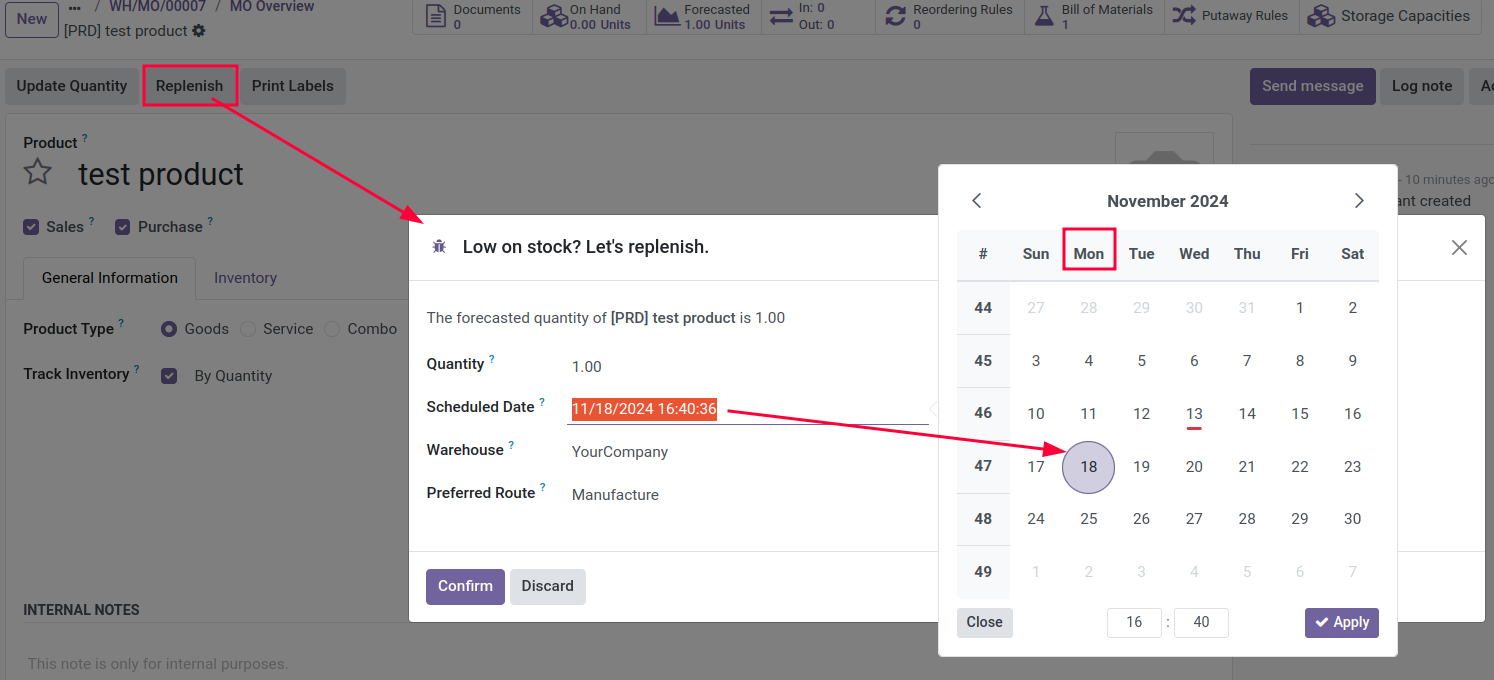Image resolution: width=1494 pixels, height=680 pixels.
Task: Click the favorite star next to test product
Action: [38, 172]
